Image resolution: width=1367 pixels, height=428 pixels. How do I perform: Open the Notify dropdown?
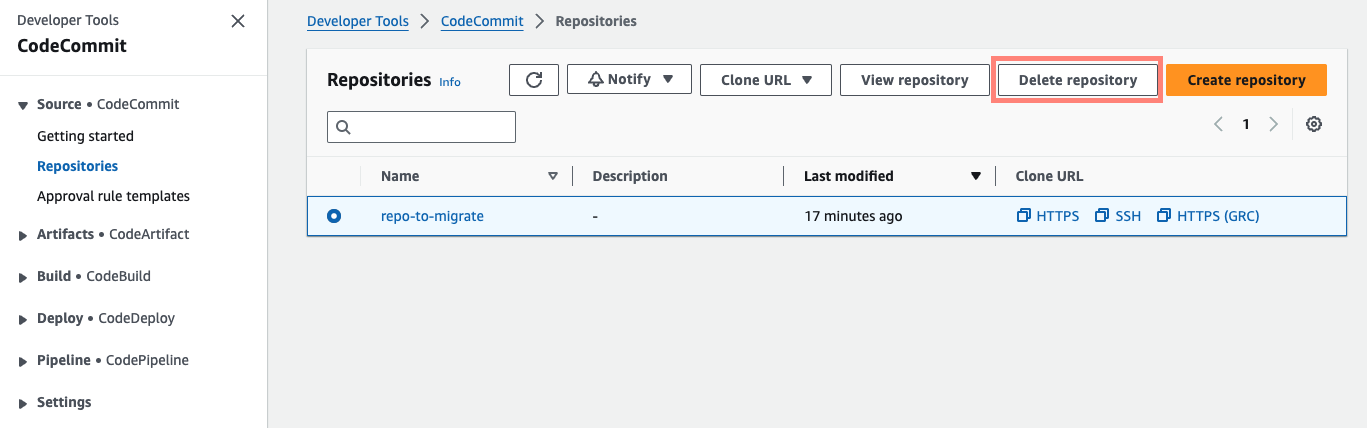[629, 80]
